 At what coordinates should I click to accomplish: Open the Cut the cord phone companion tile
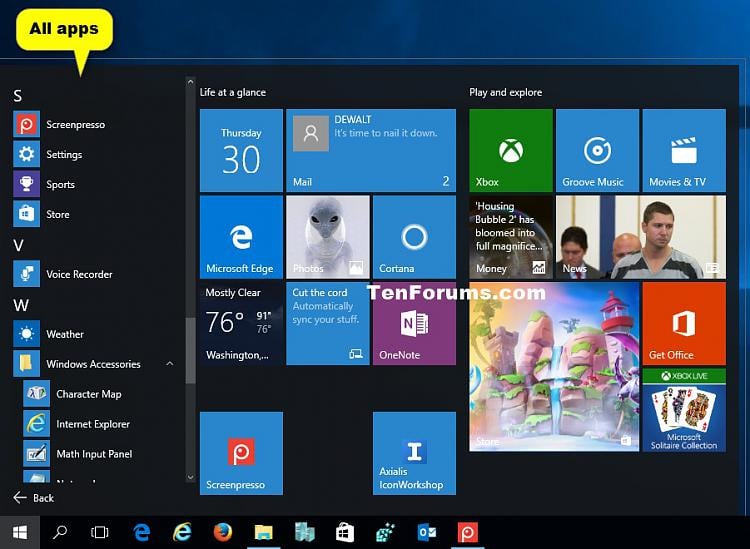point(328,323)
